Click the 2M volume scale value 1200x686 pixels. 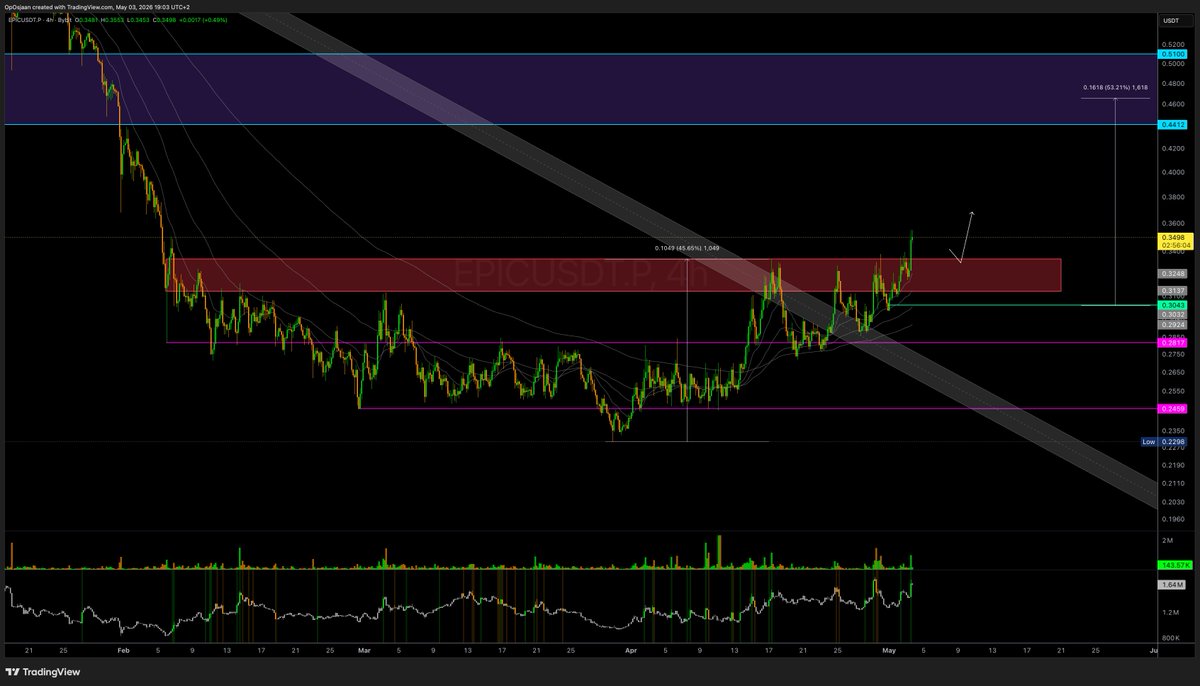pyautogui.click(x=1167, y=540)
